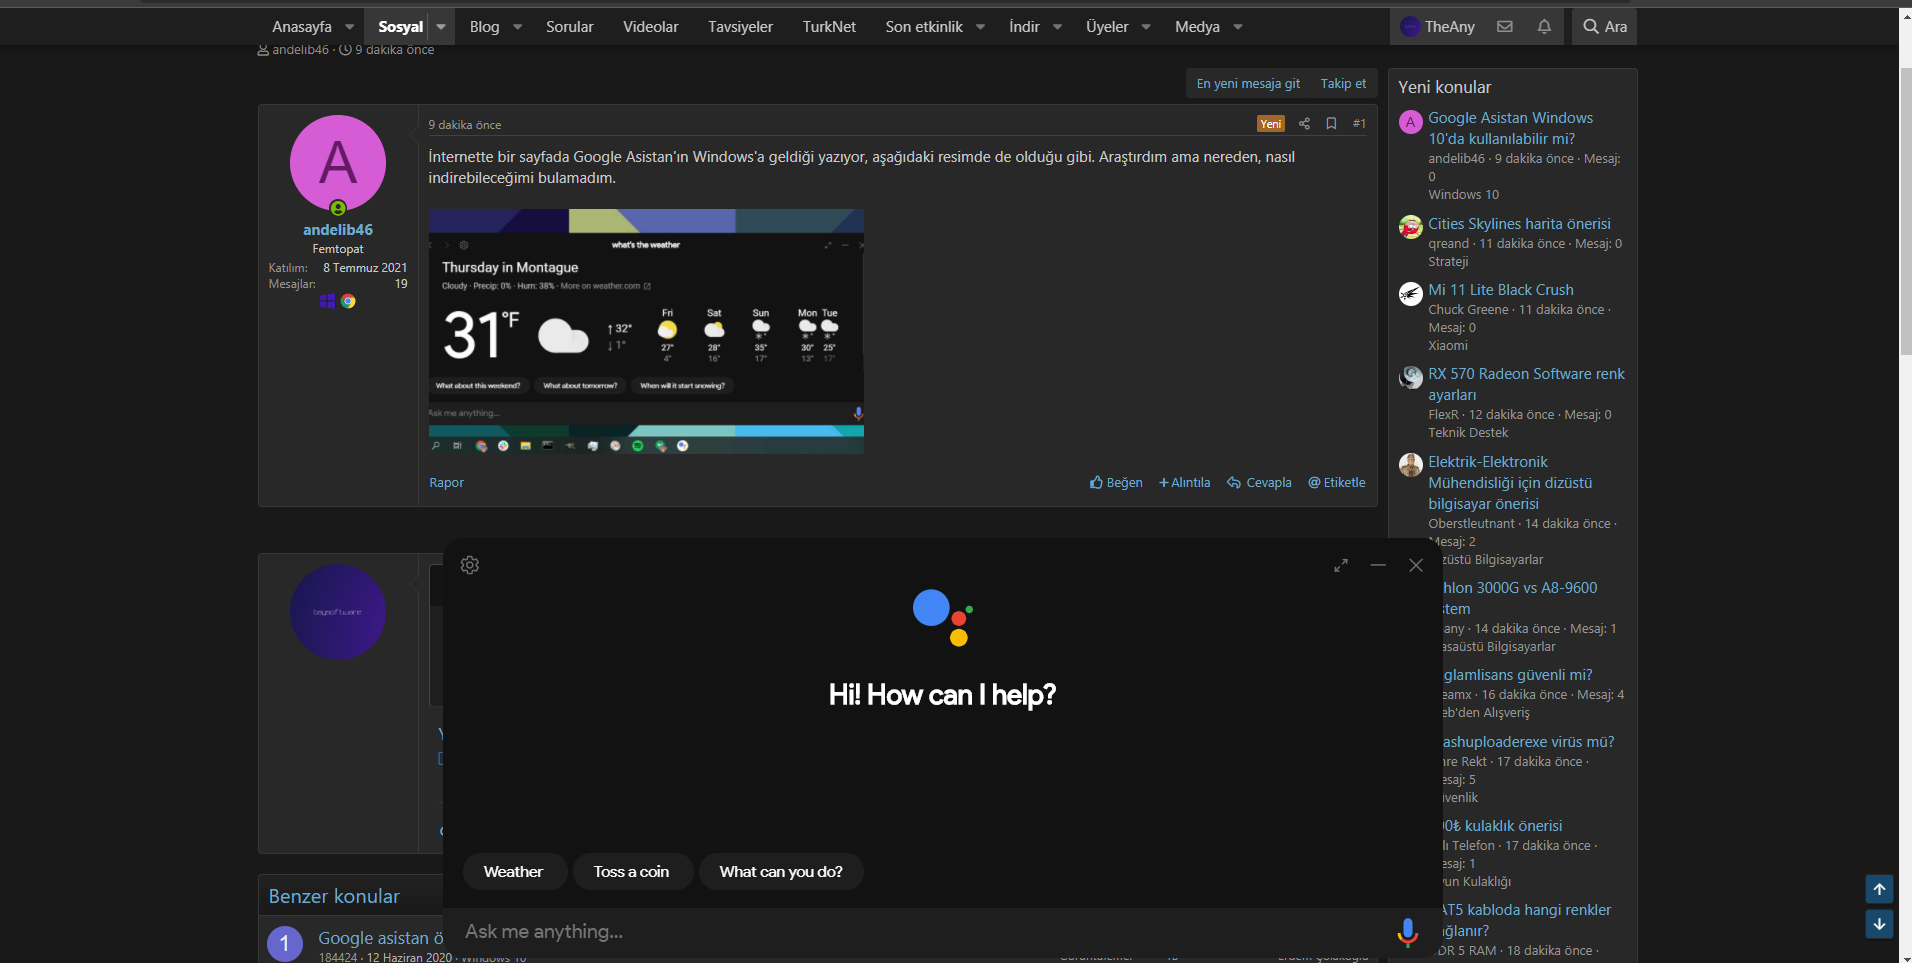Open Google Assistant settings gear
1912x963 pixels.
[470, 565]
